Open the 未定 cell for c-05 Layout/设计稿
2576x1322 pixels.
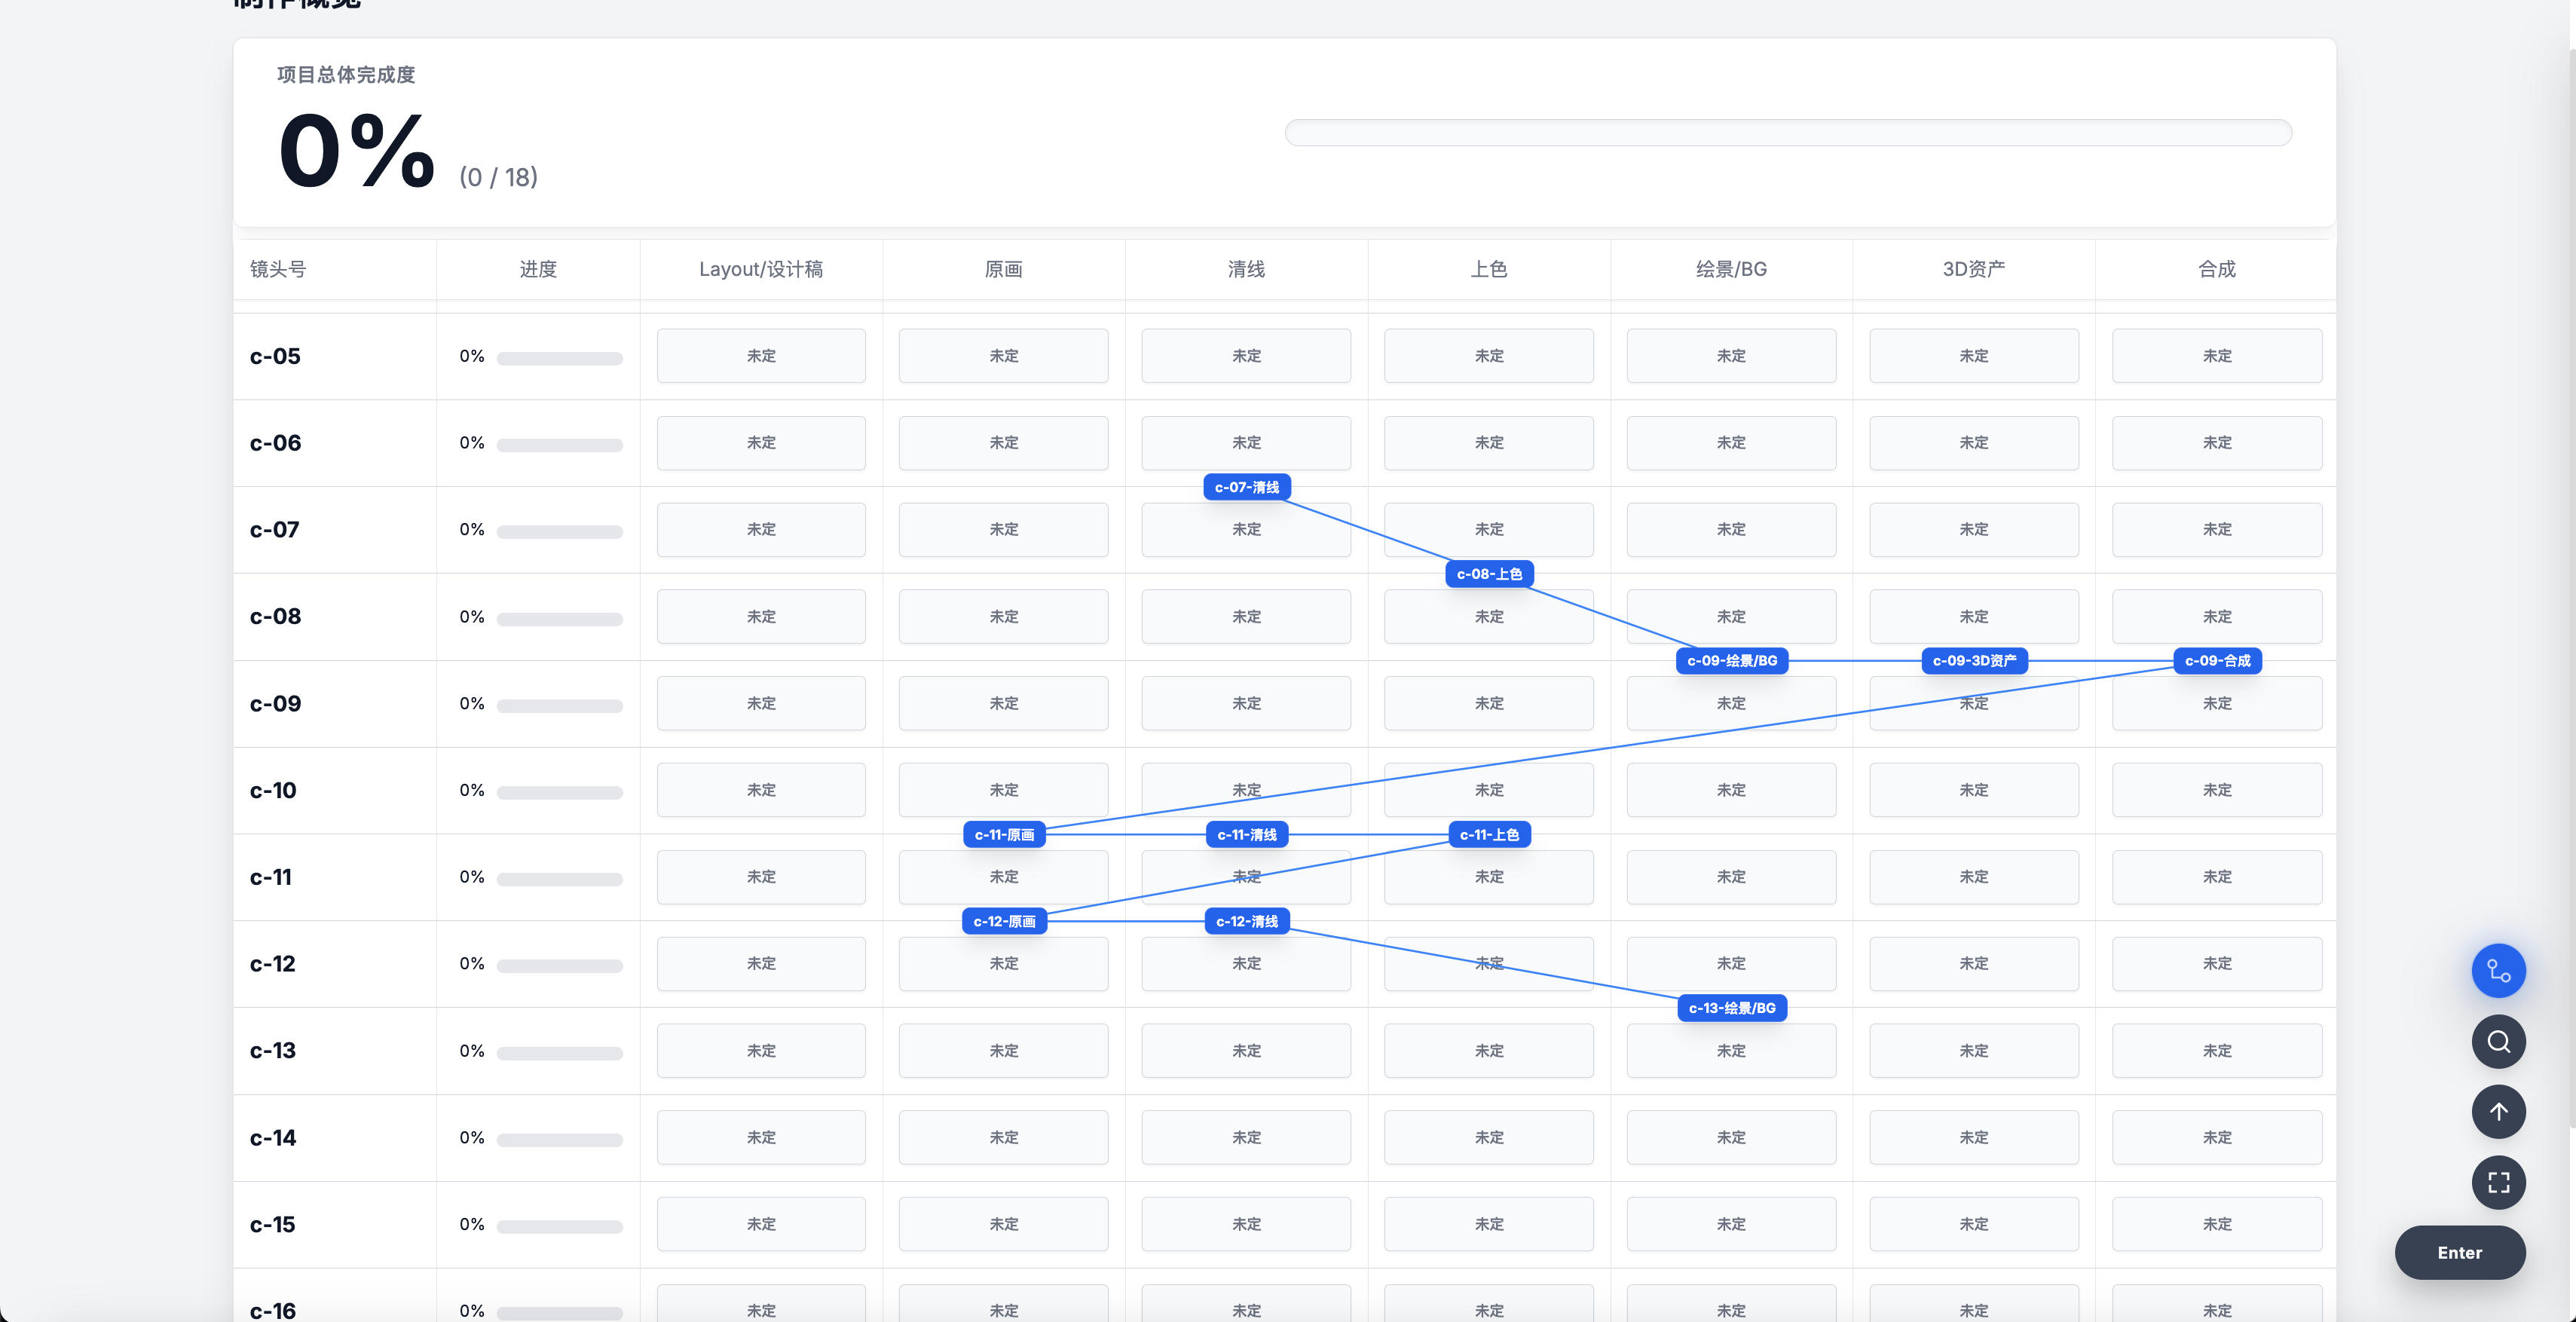point(761,356)
